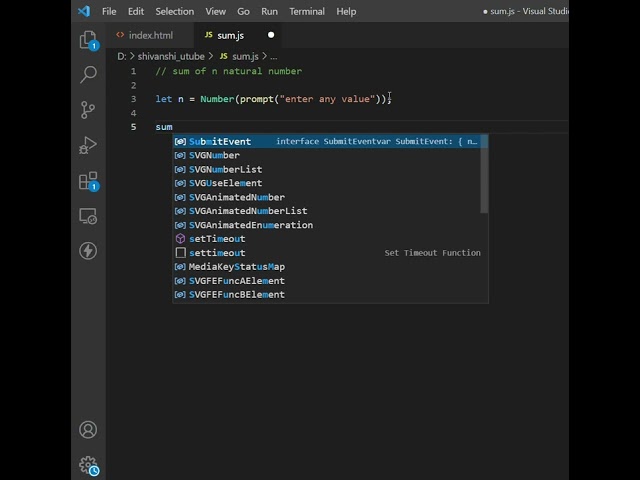Screen dimensions: 640x480
Task: Click the sum.js breadcrumb item
Action: (239, 56)
